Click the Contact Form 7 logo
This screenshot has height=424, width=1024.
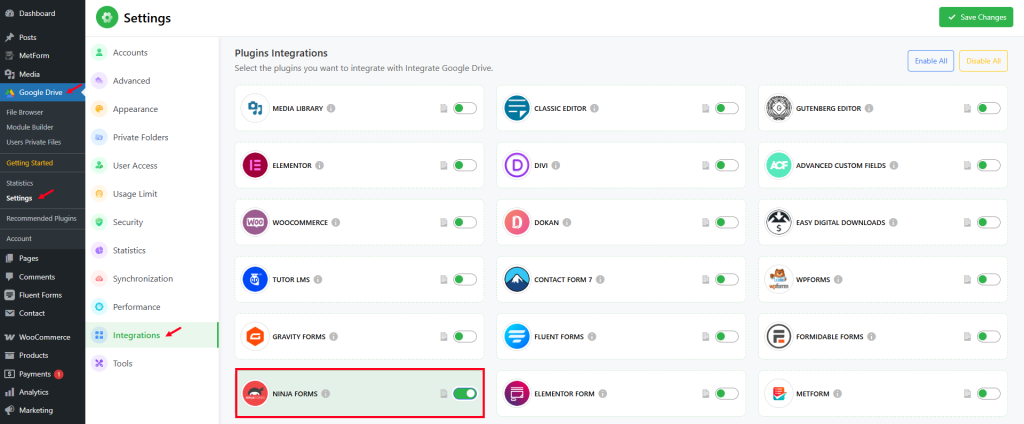(x=517, y=279)
